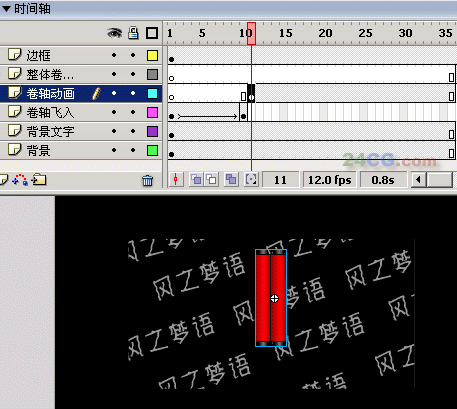The width and height of the screenshot is (457, 409).
Task: Click frame 1 keyframe on 背景 layer
Action: 171,154
